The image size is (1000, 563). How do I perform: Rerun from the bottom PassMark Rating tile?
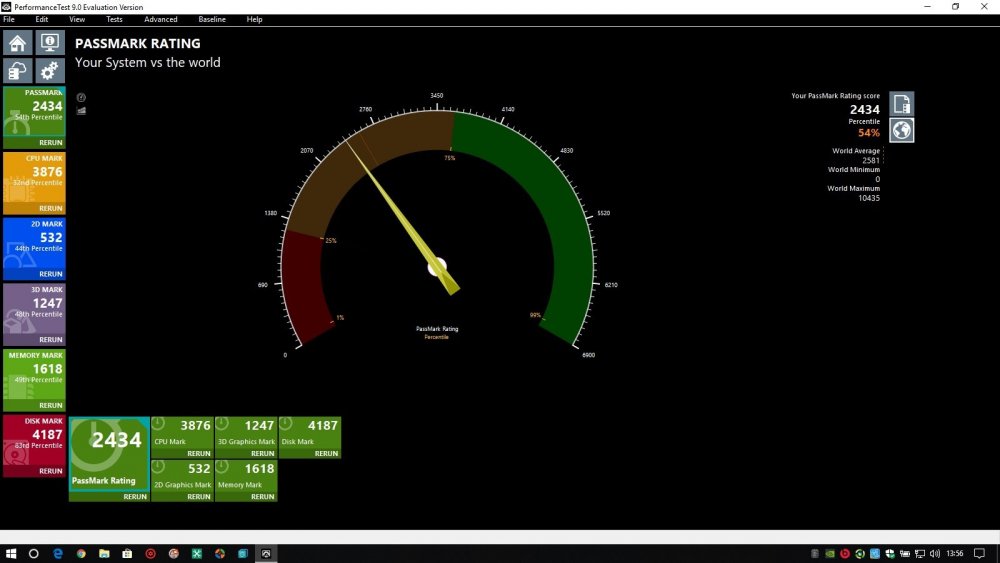135,497
